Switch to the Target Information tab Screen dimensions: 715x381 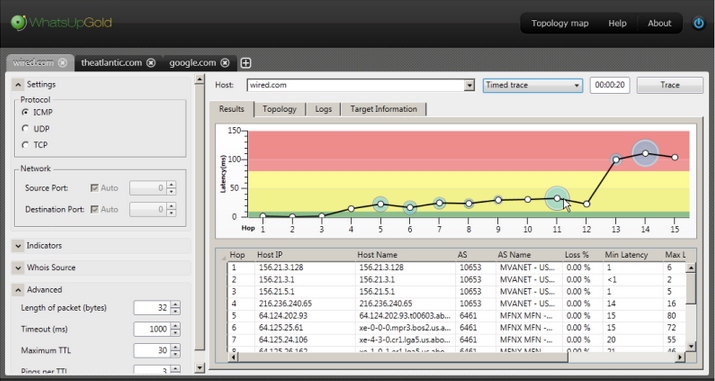point(383,109)
